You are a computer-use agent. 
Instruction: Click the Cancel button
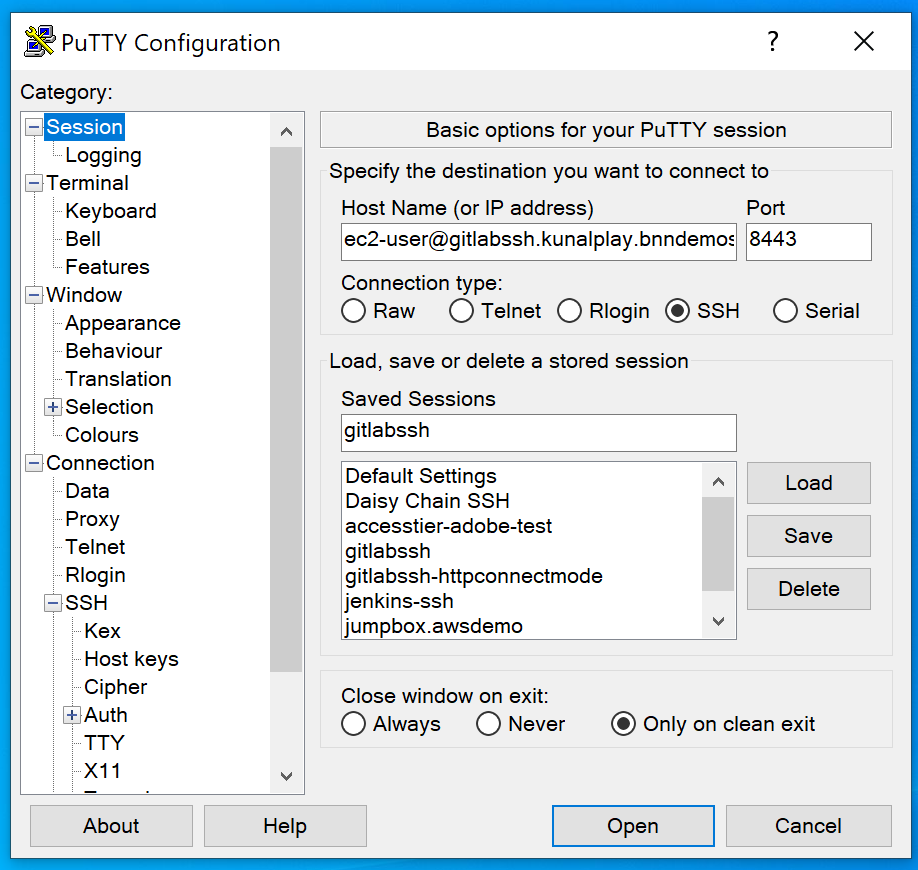pyautogui.click(x=809, y=826)
